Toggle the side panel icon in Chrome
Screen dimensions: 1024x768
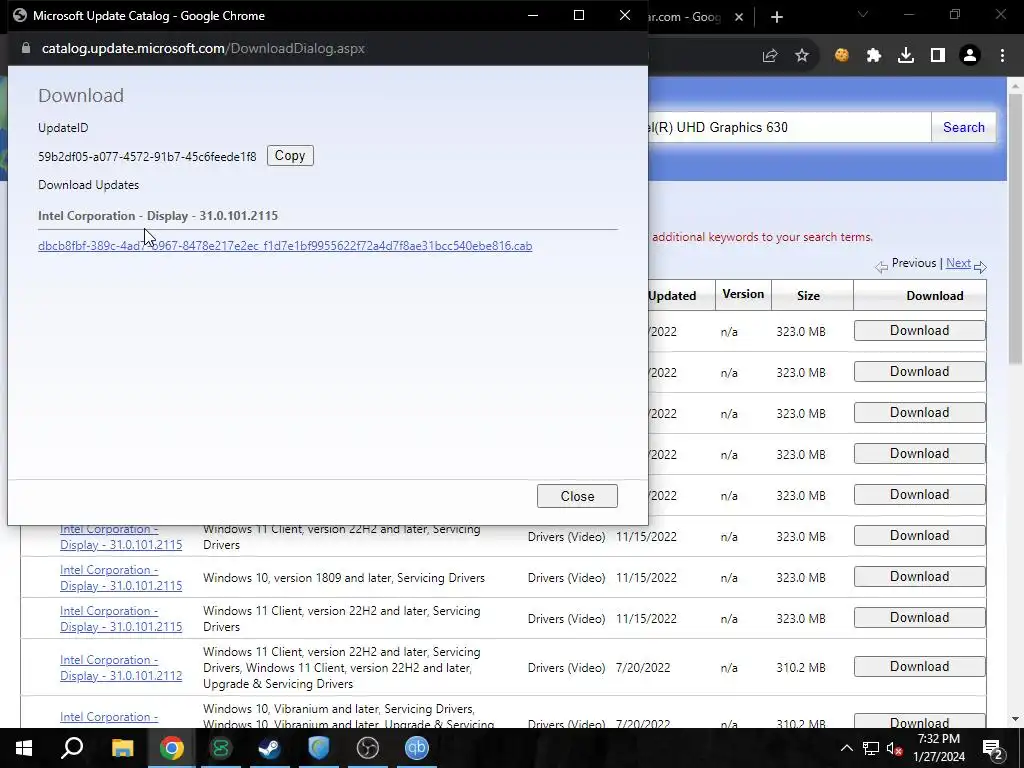point(938,56)
